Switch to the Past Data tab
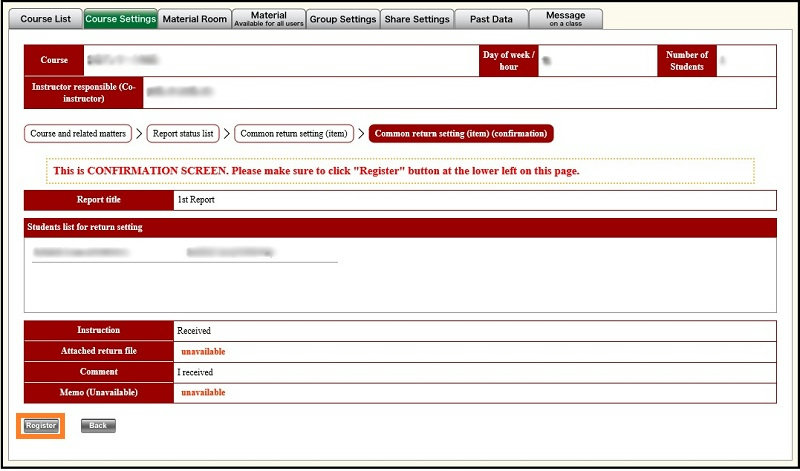 (490, 19)
